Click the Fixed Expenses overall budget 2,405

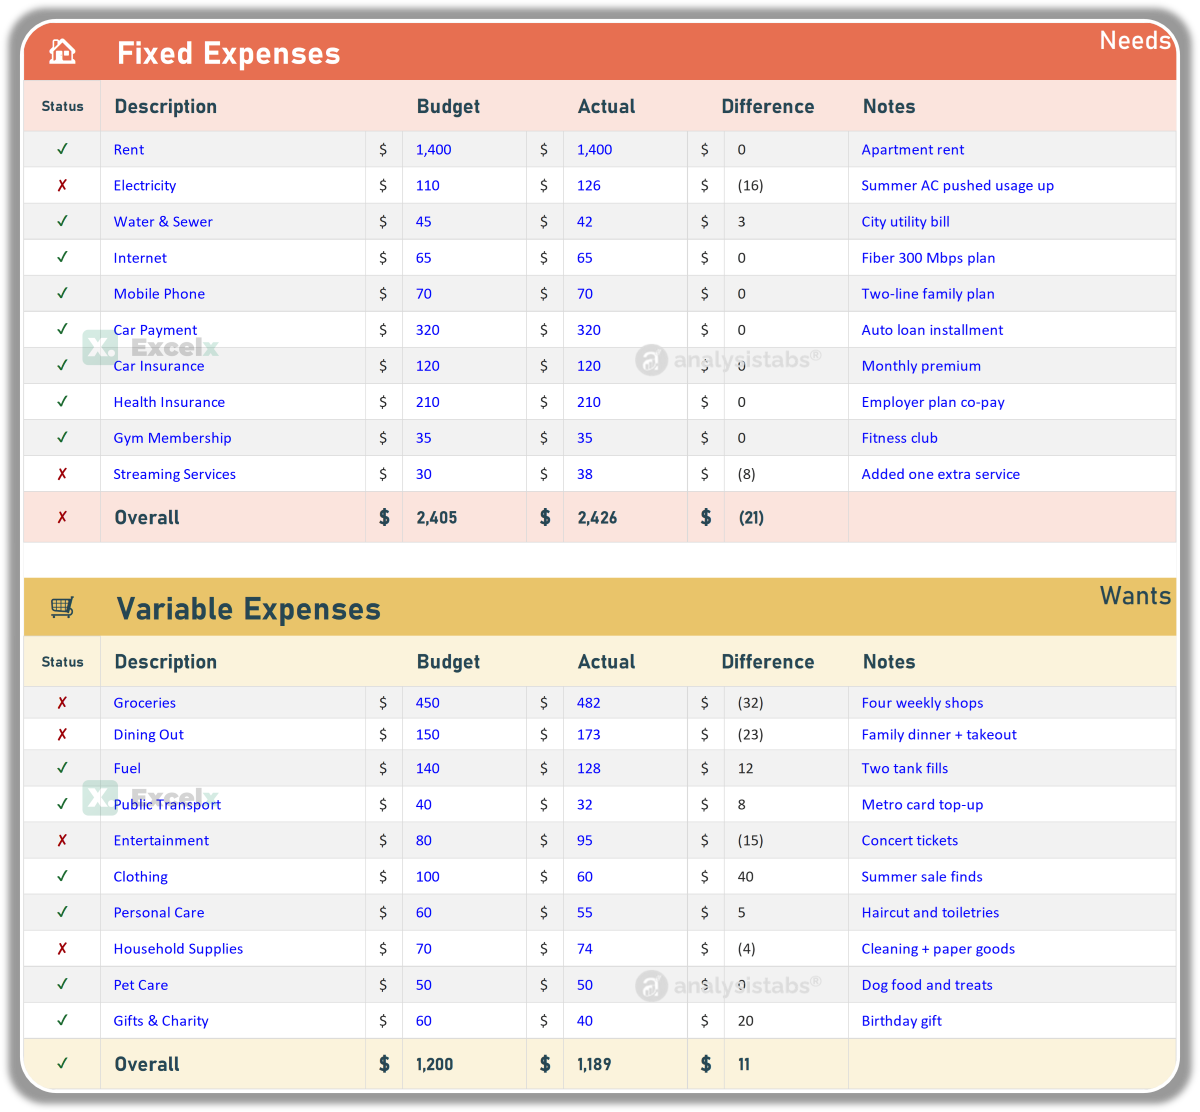coord(437,517)
